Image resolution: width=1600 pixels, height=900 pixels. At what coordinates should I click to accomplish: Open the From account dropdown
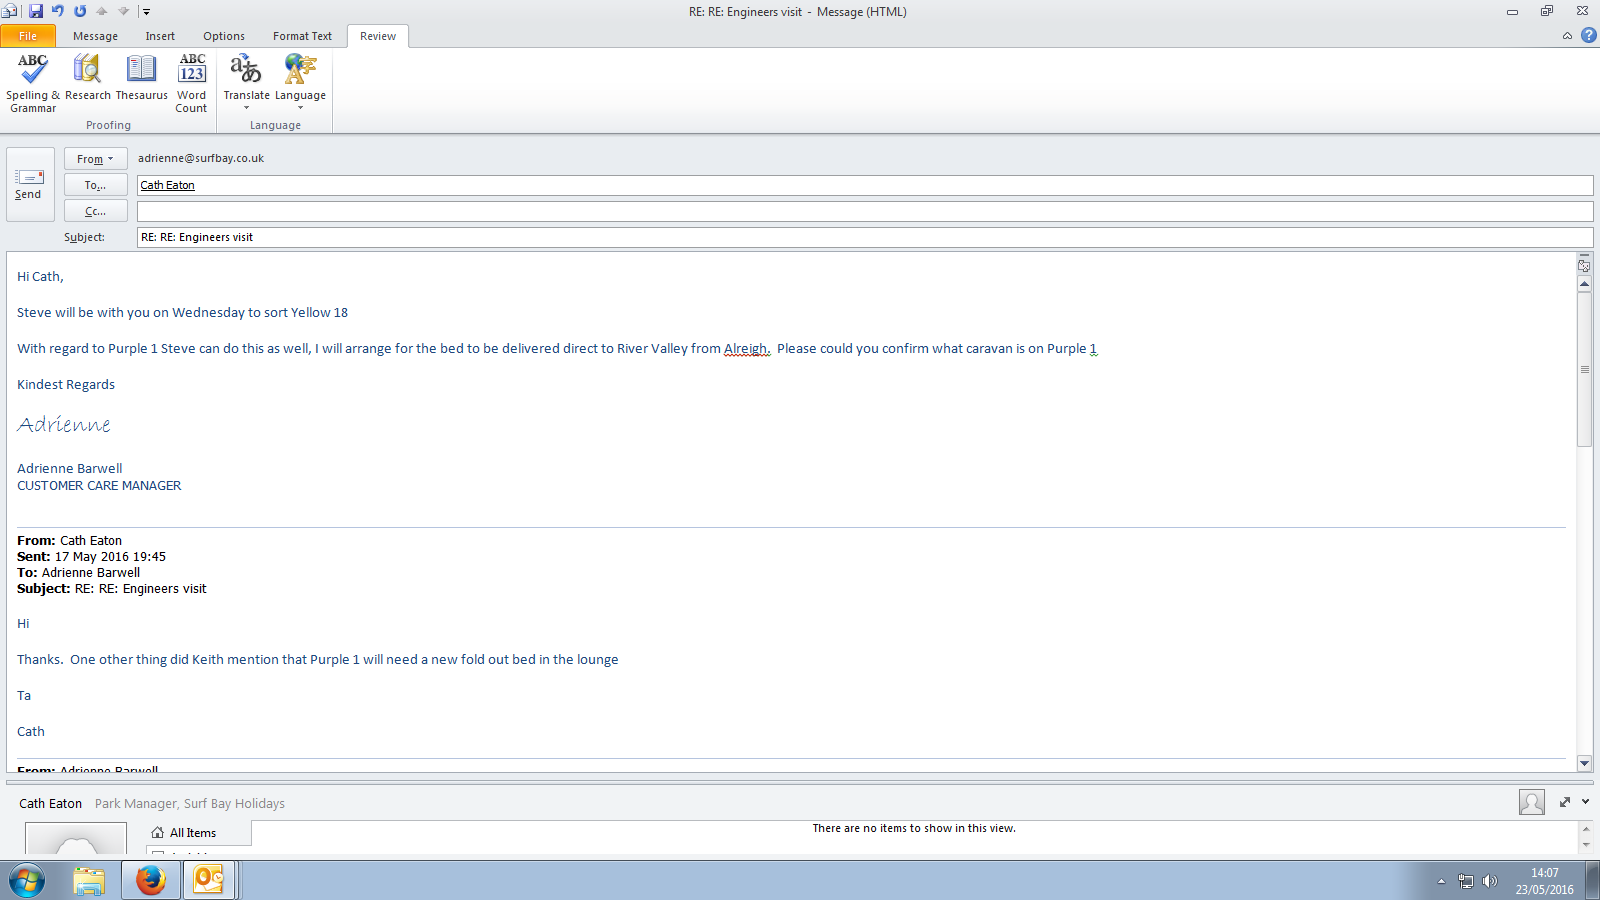pyautogui.click(x=96, y=159)
